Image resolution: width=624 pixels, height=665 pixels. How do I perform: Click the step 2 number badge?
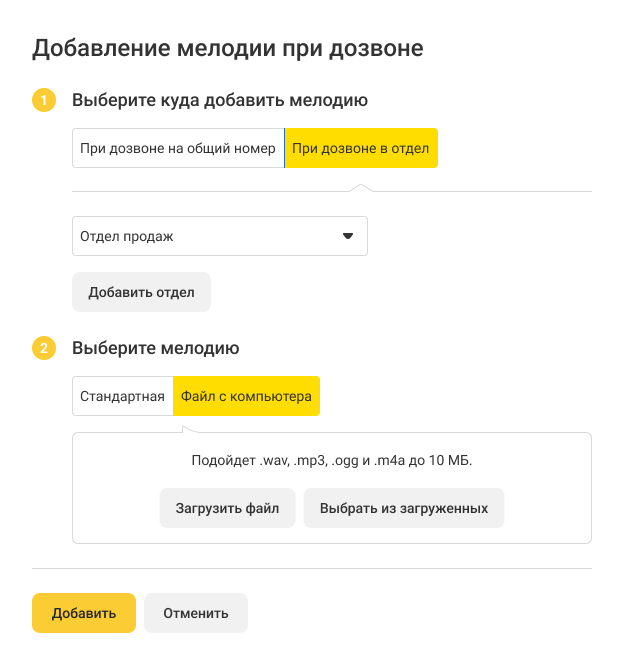pyautogui.click(x=43, y=349)
